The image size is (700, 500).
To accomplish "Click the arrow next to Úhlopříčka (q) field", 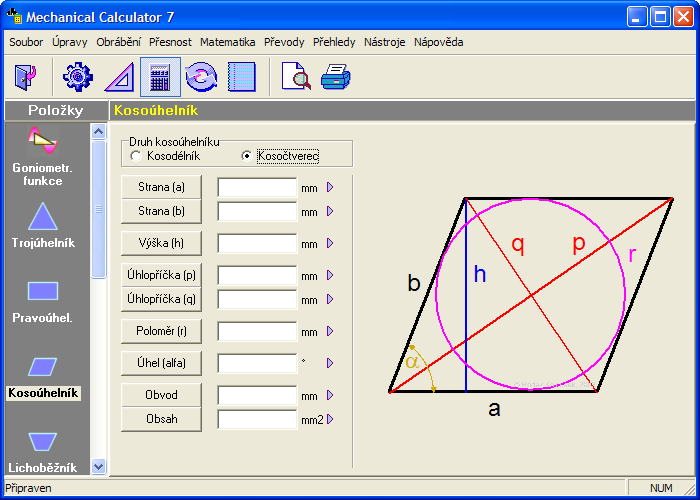I will 330,299.
